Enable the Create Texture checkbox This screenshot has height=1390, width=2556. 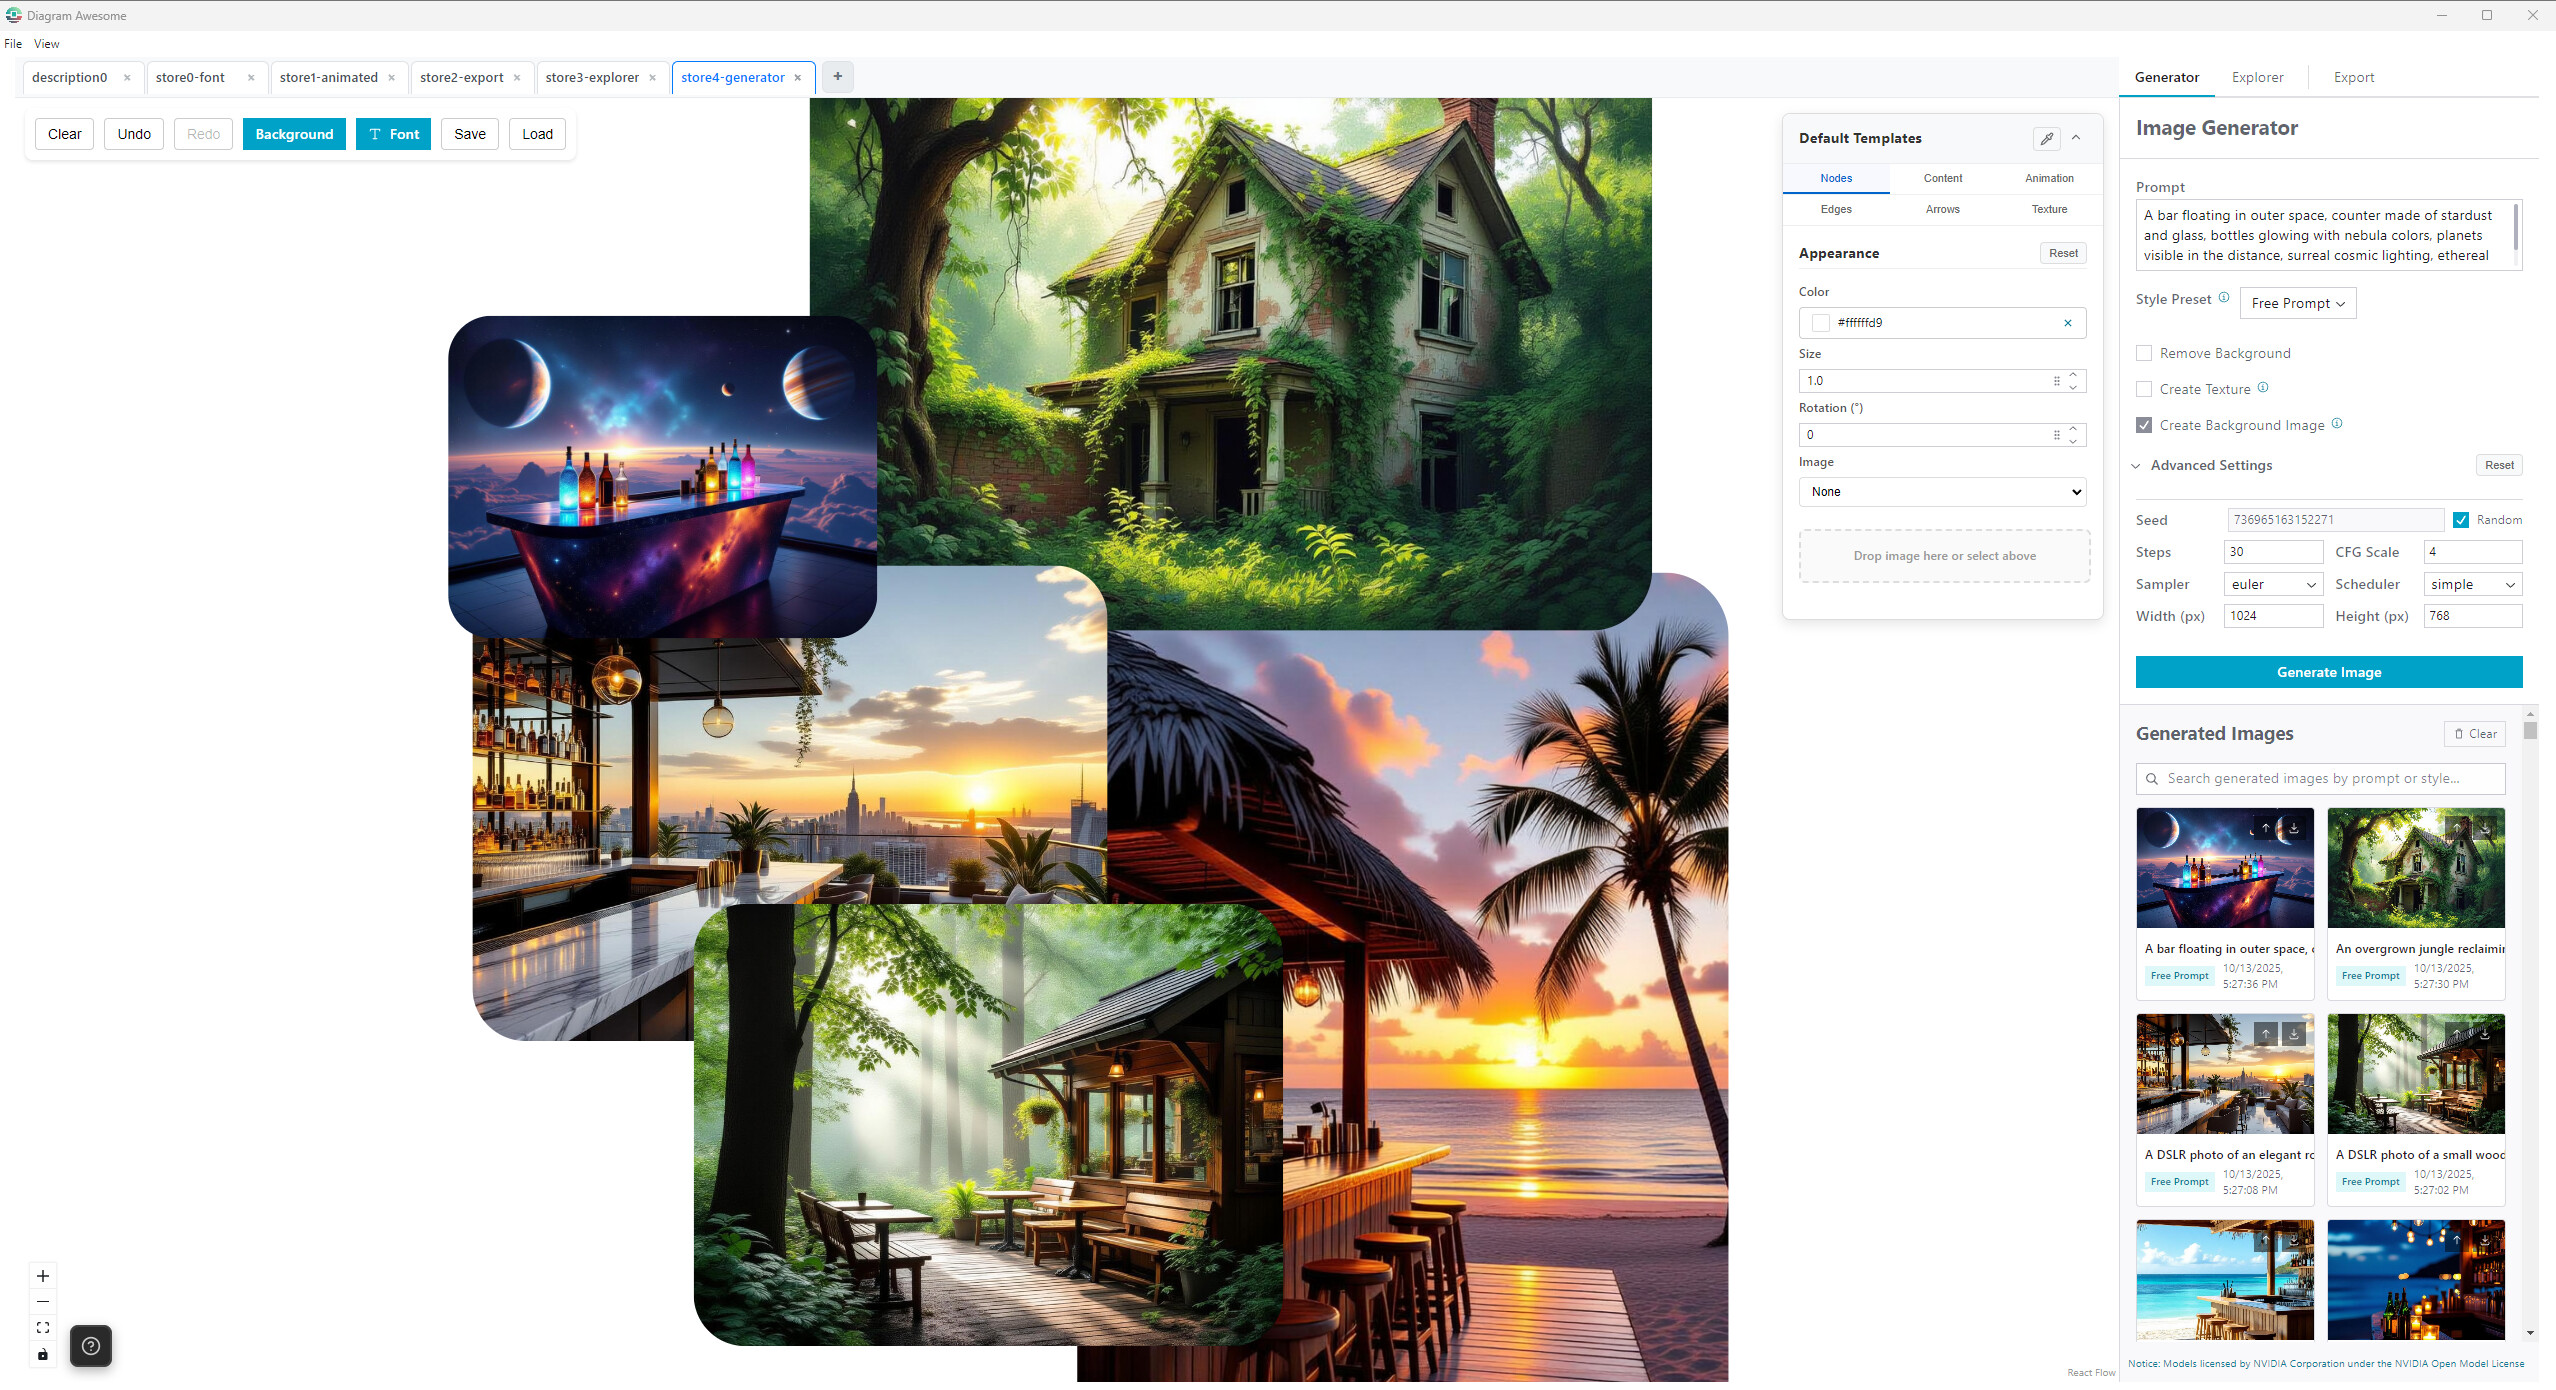2144,389
